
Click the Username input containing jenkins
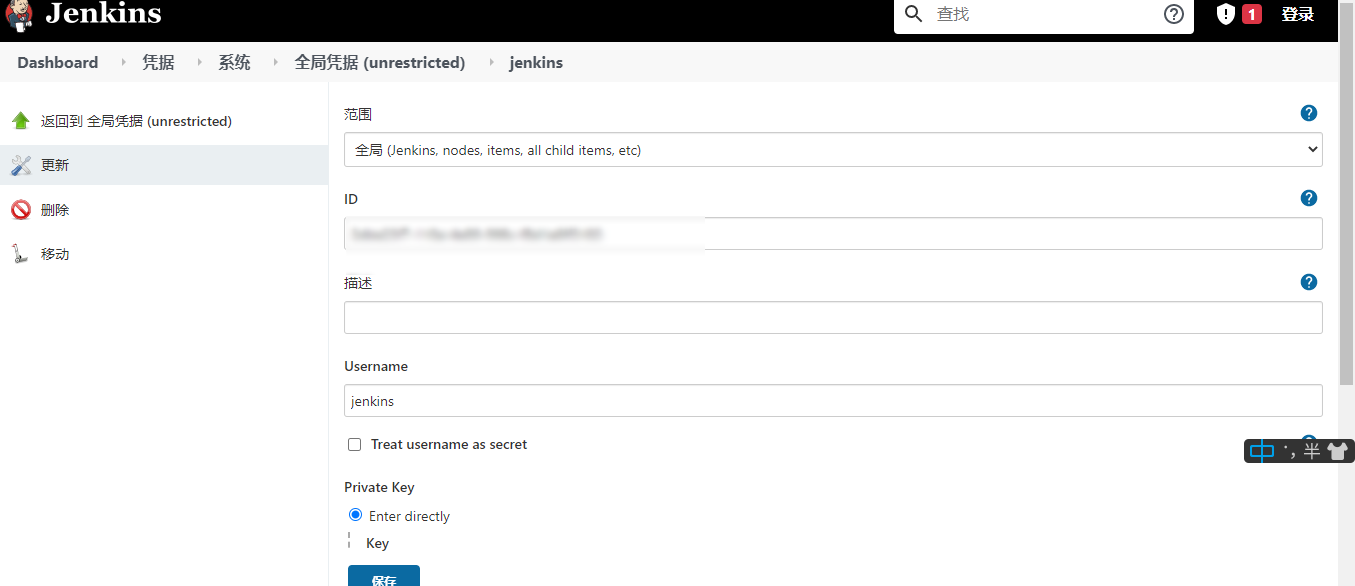click(x=833, y=401)
